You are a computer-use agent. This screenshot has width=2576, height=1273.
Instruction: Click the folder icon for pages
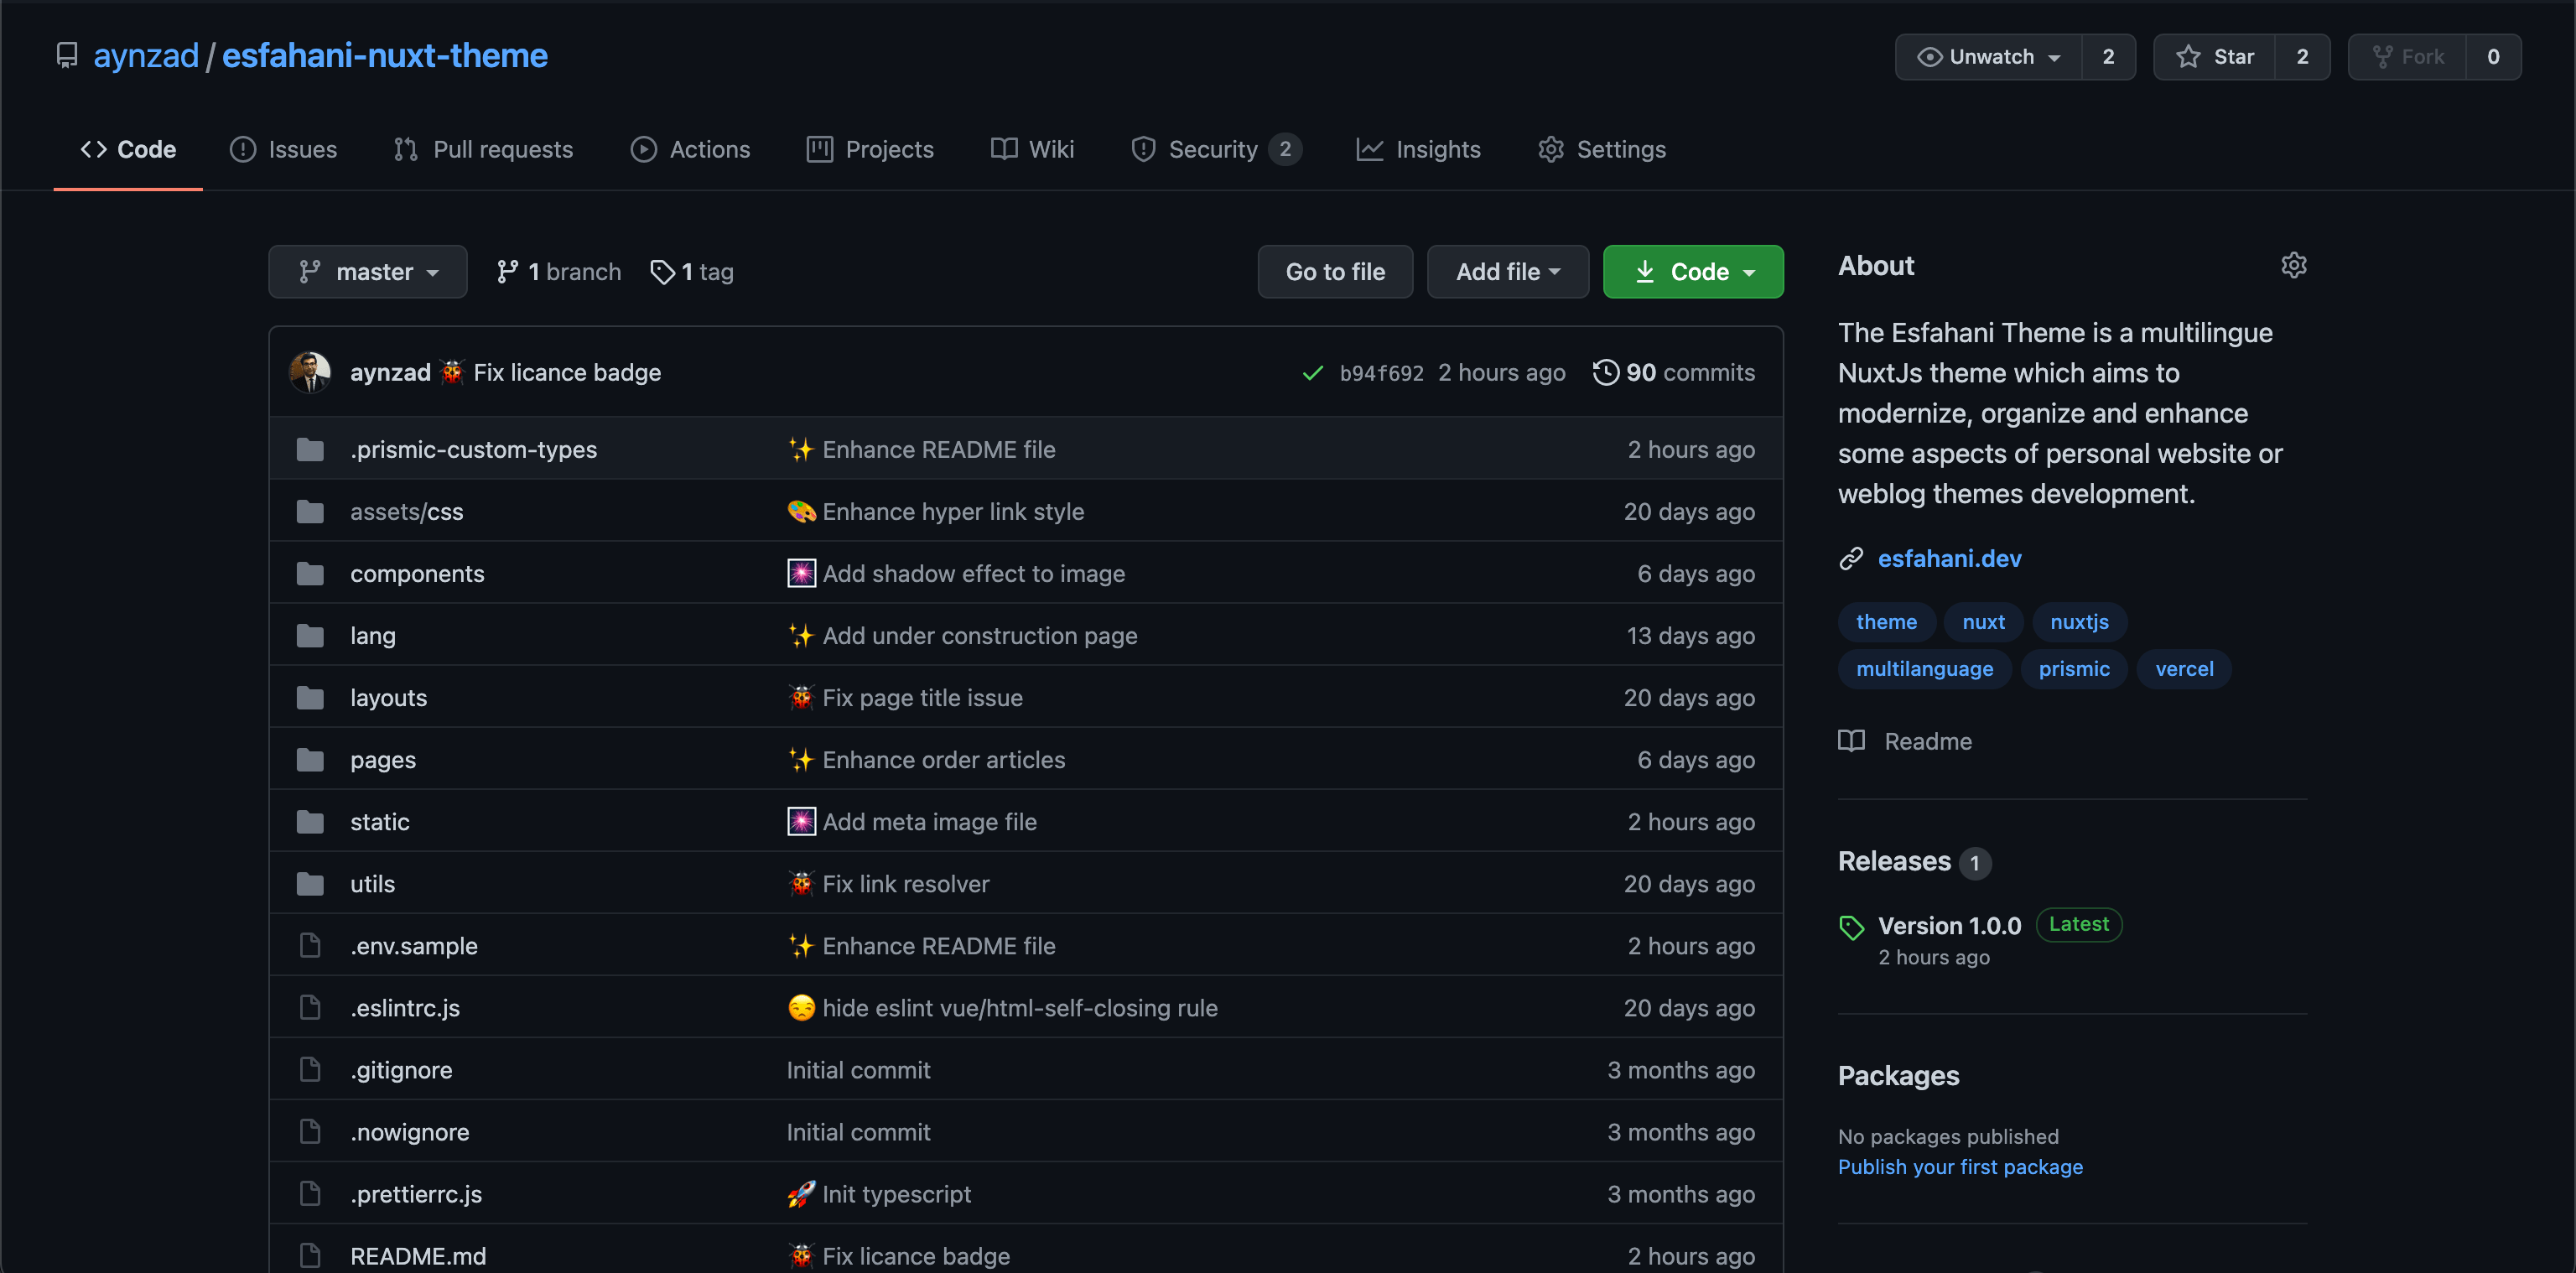click(310, 760)
